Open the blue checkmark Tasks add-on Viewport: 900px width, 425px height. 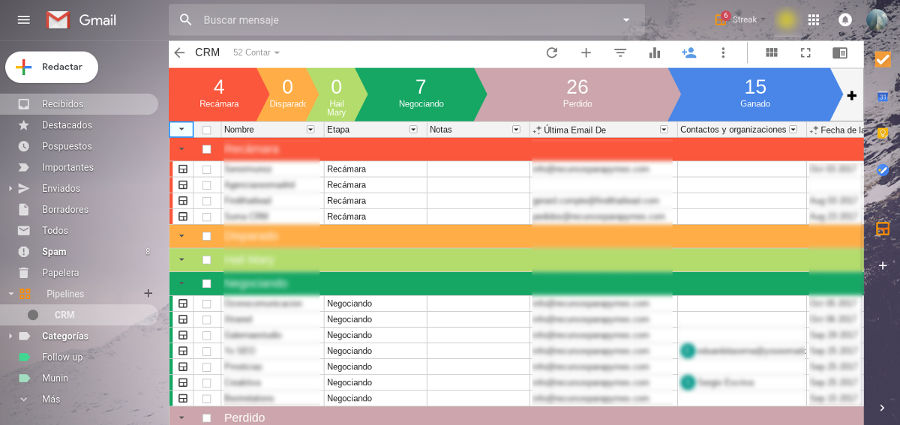883,170
